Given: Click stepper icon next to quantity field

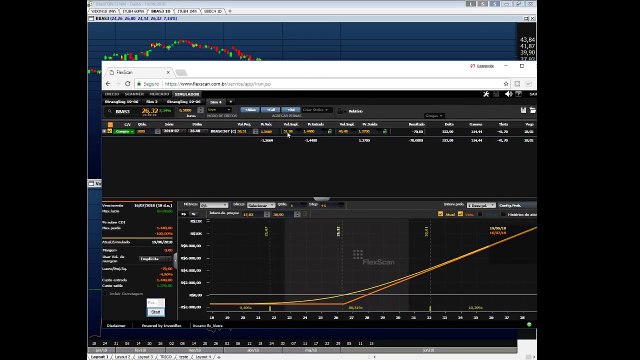Looking at the screenshot, I should (158, 131).
